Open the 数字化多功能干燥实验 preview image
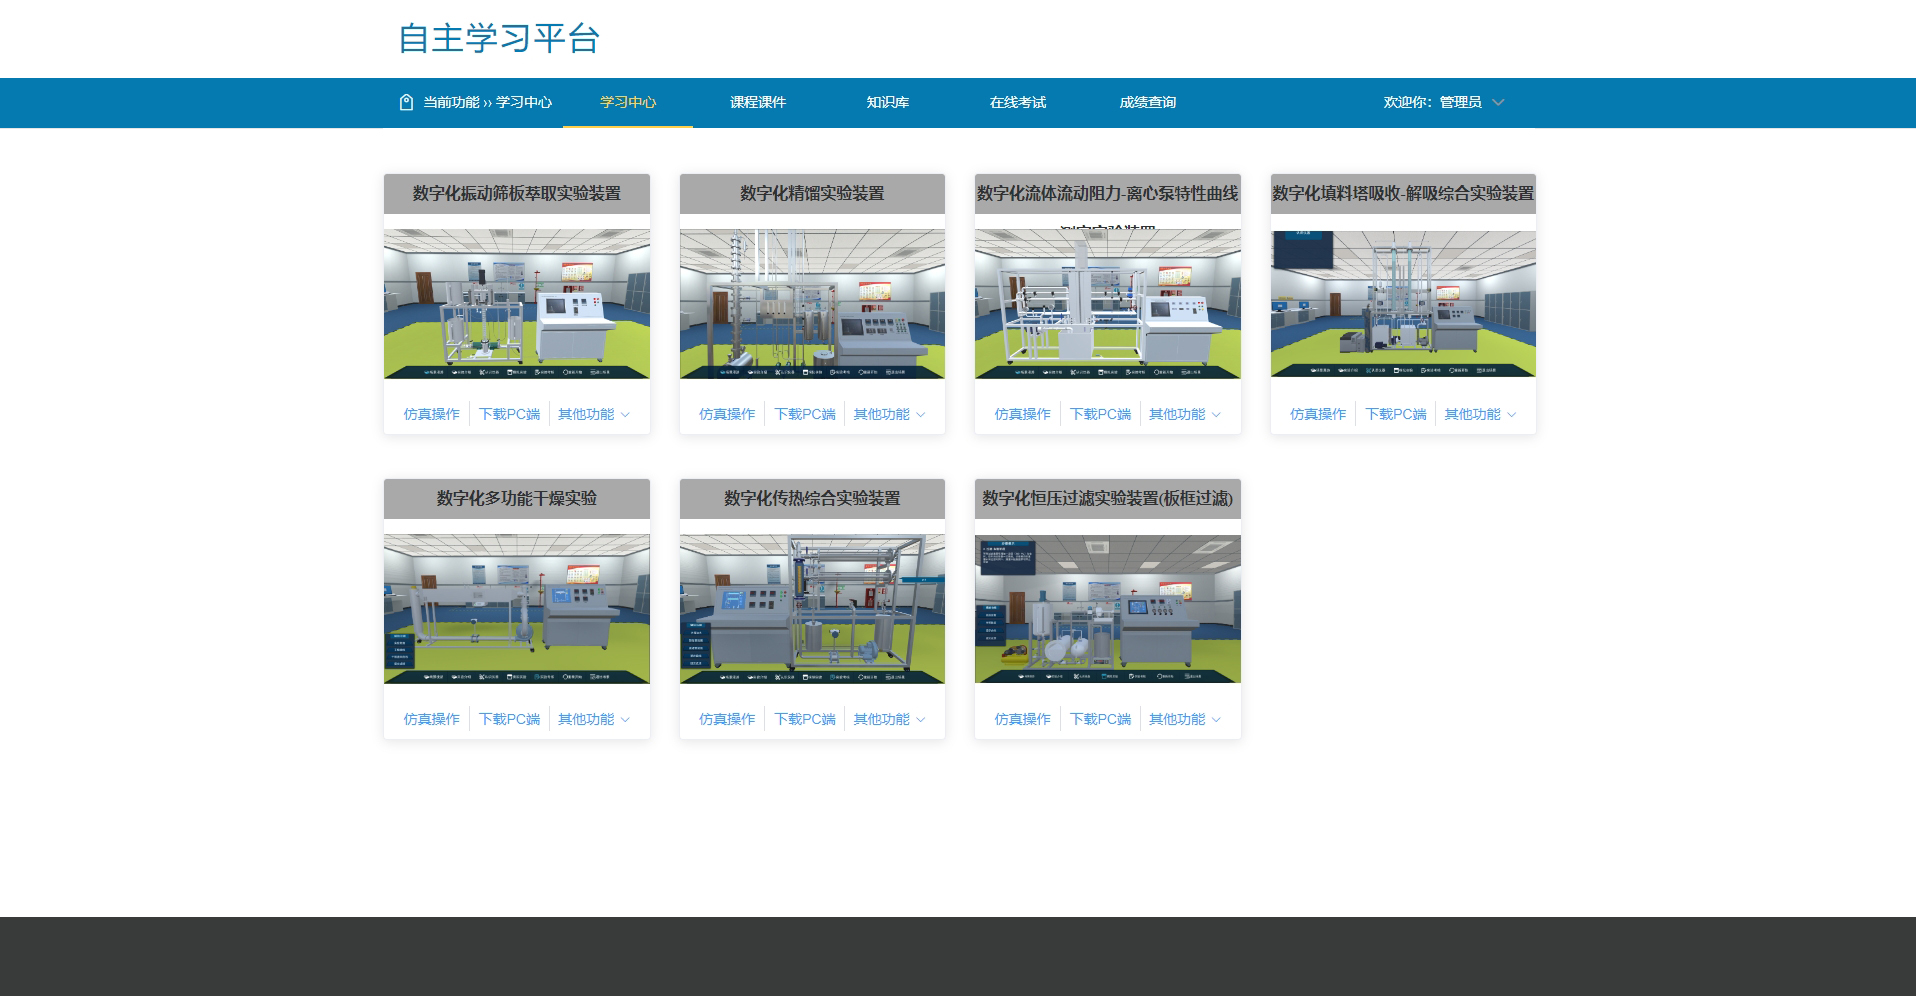 coord(516,609)
